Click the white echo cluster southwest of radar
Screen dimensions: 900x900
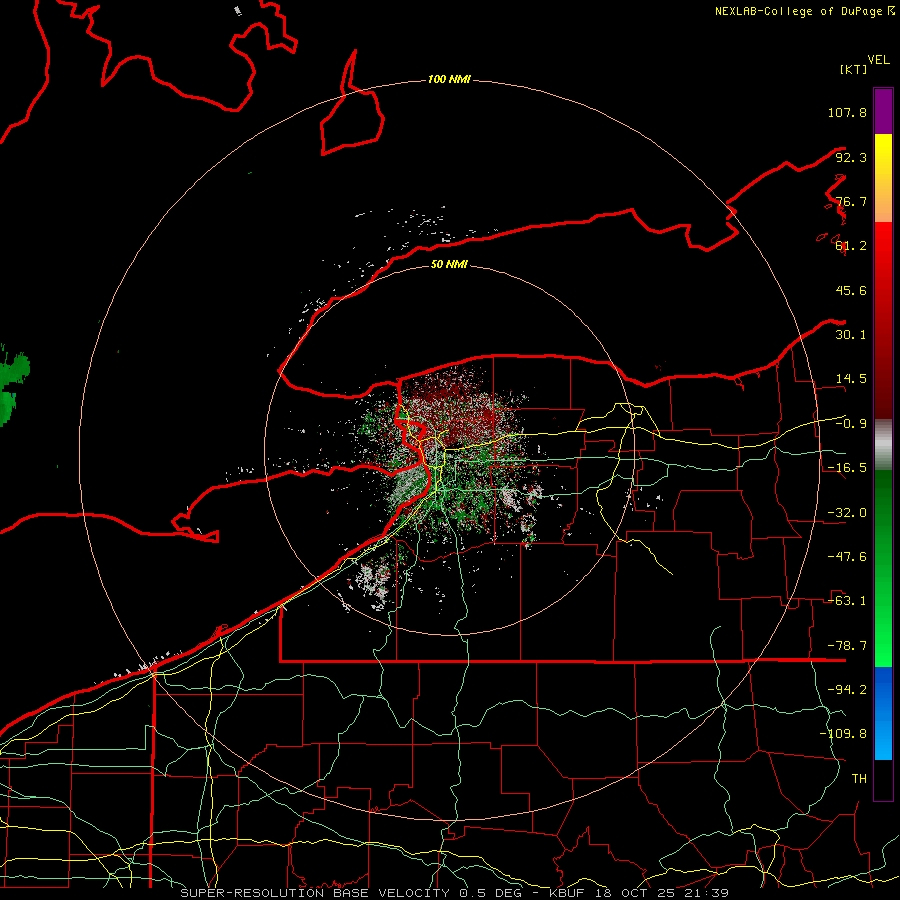point(371,581)
